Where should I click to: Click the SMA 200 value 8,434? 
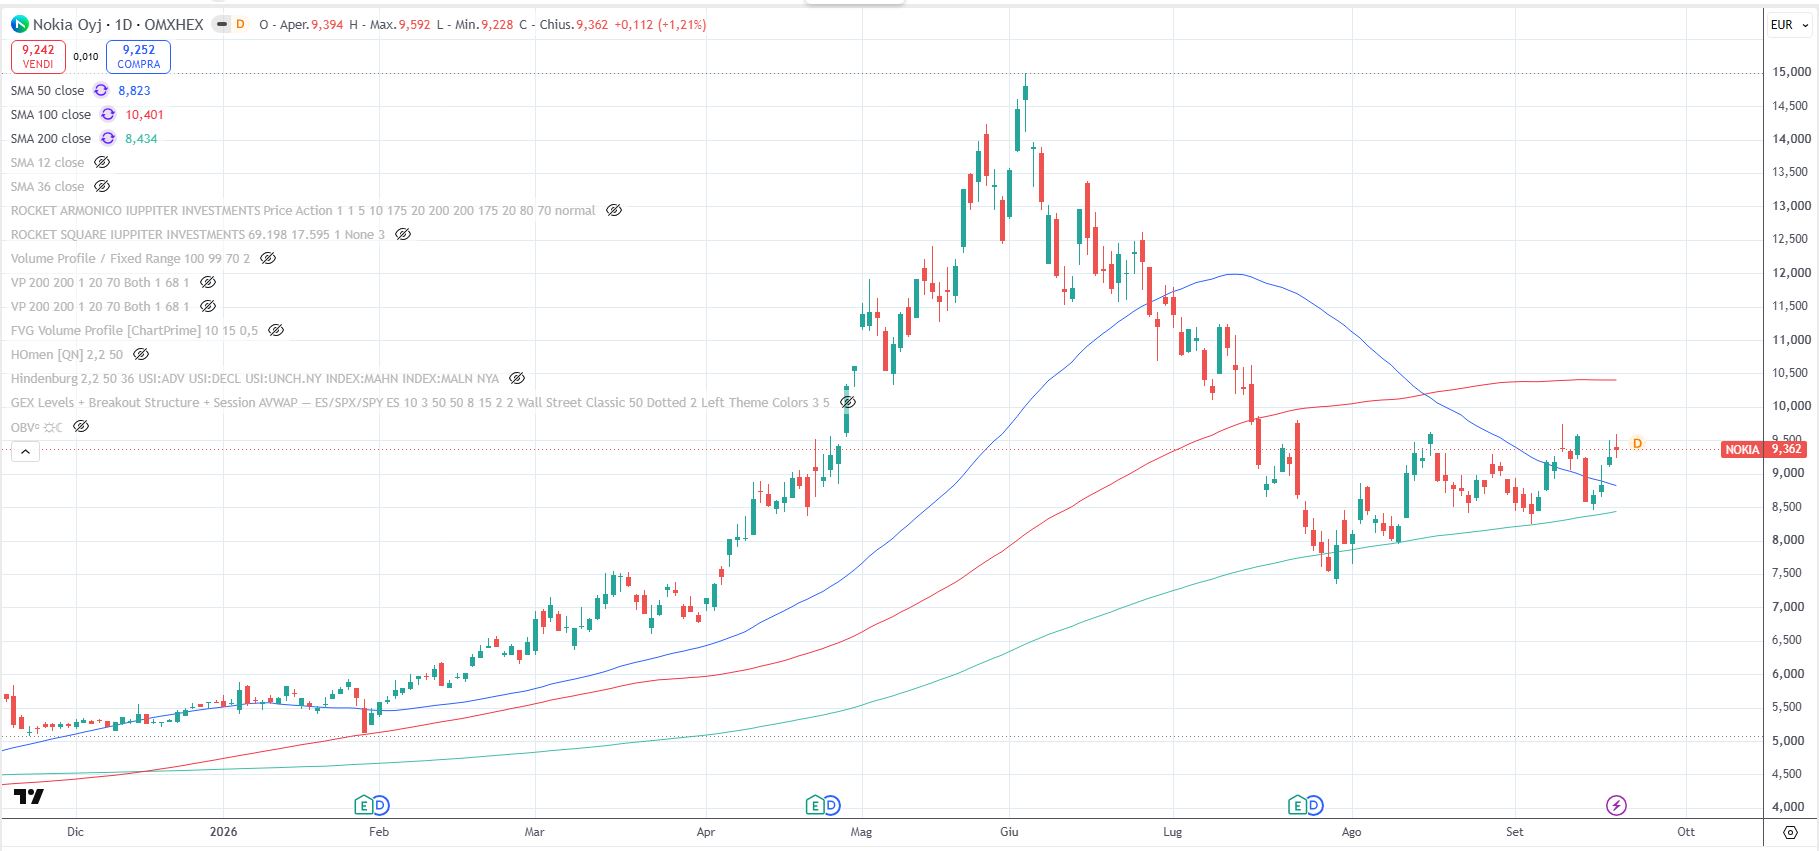[141, 138]
